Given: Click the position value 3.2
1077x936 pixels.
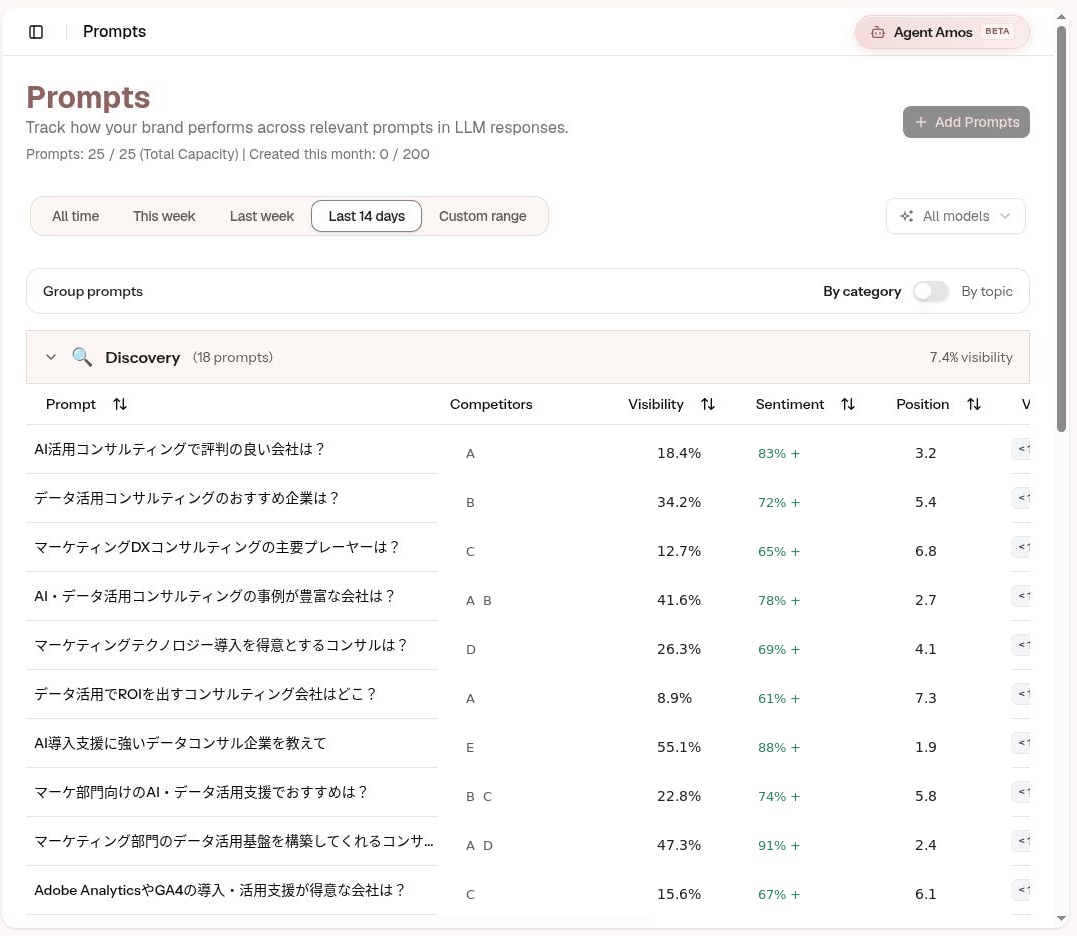Looking at the screenshot, I should [925, 453].
